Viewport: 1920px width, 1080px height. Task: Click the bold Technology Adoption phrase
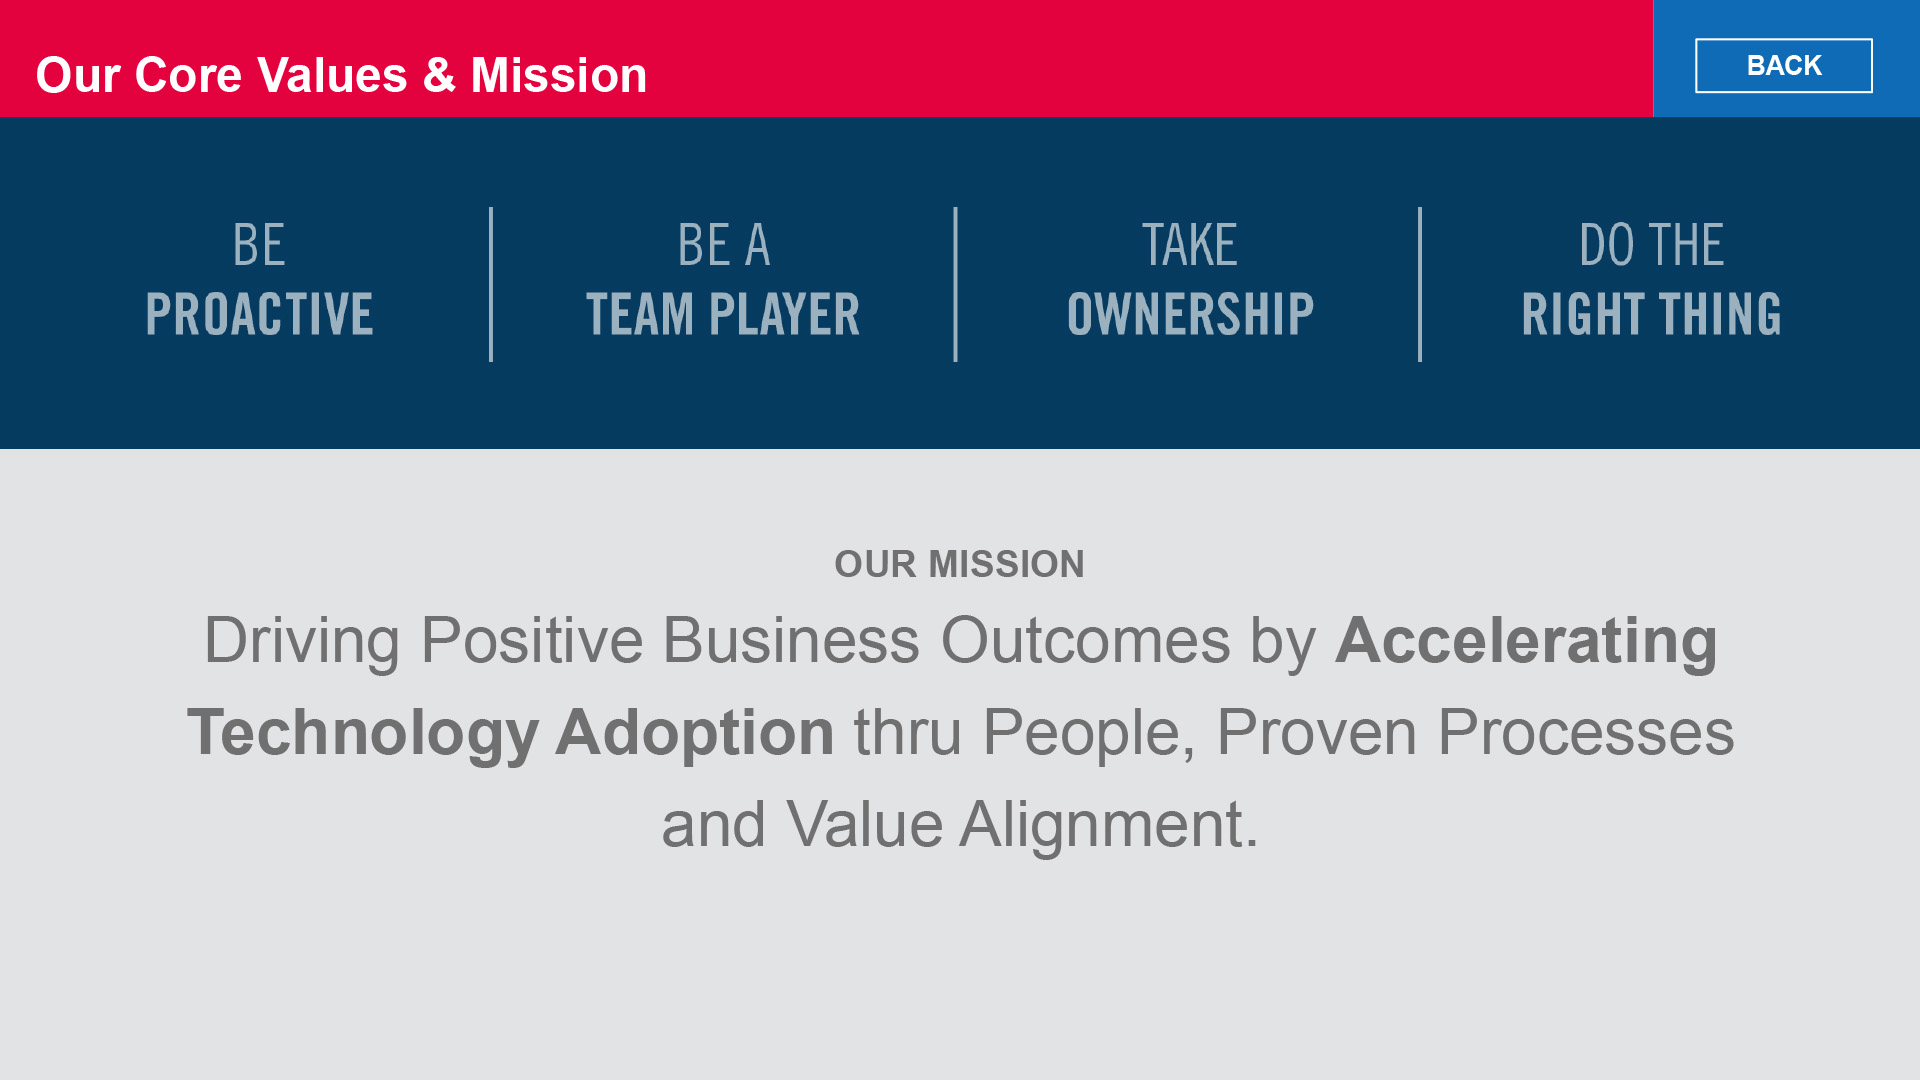click(x=510, y=733)
